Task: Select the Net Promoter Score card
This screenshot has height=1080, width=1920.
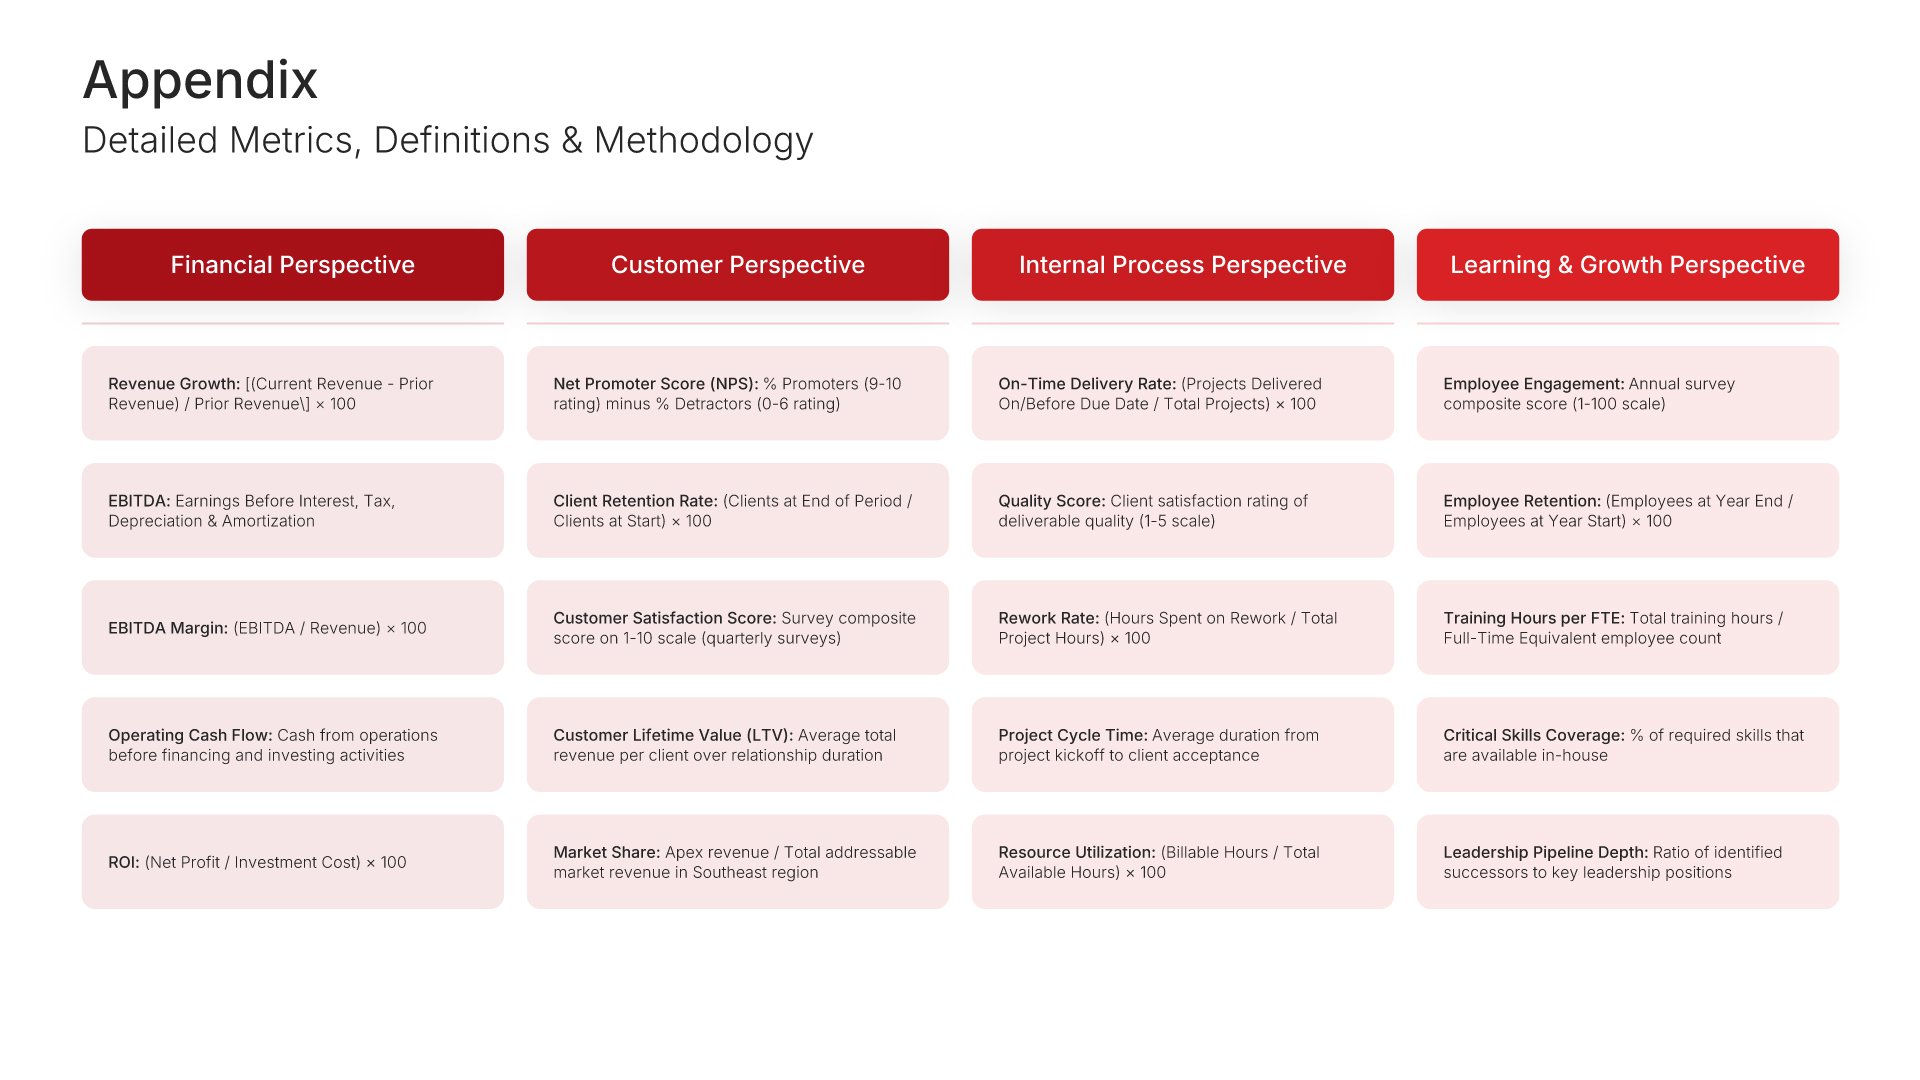Action: click(737, 393)
